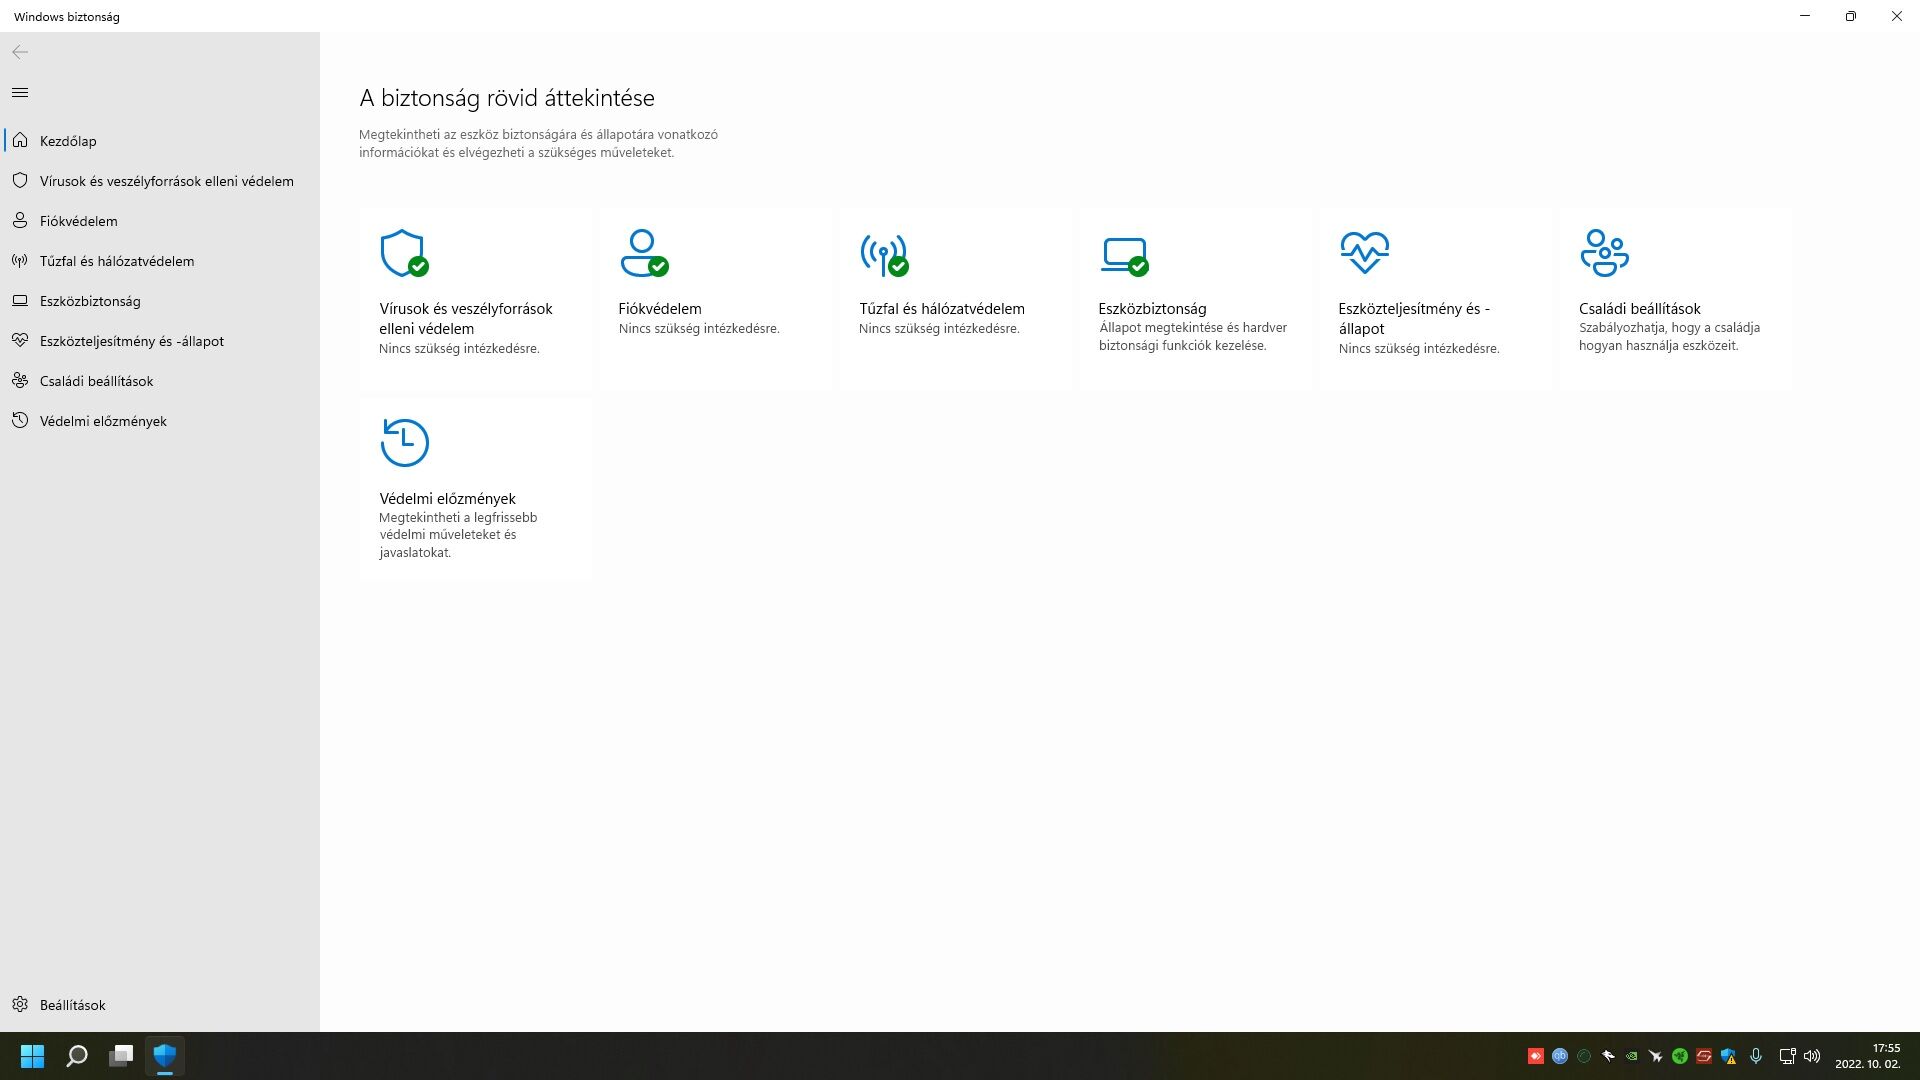Click the firewall antenna tile icon
The image size is (1920, 1080).
tap(884, 255)
